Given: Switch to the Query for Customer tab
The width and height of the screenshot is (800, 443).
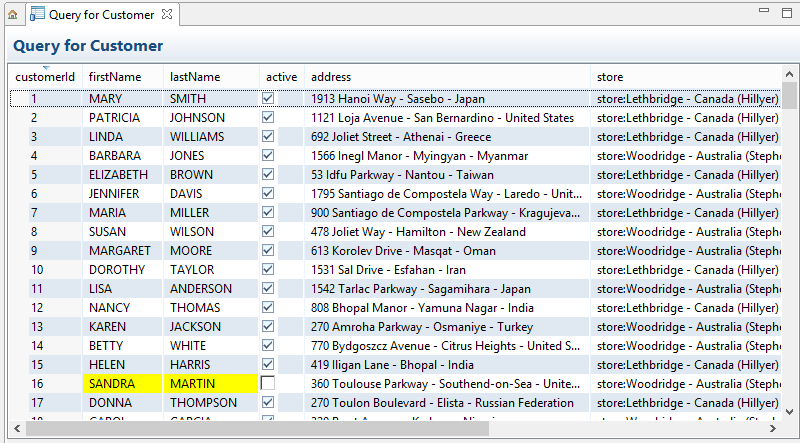Looking at the screenshot, I should pyautogui.click(x=100, y=15).
